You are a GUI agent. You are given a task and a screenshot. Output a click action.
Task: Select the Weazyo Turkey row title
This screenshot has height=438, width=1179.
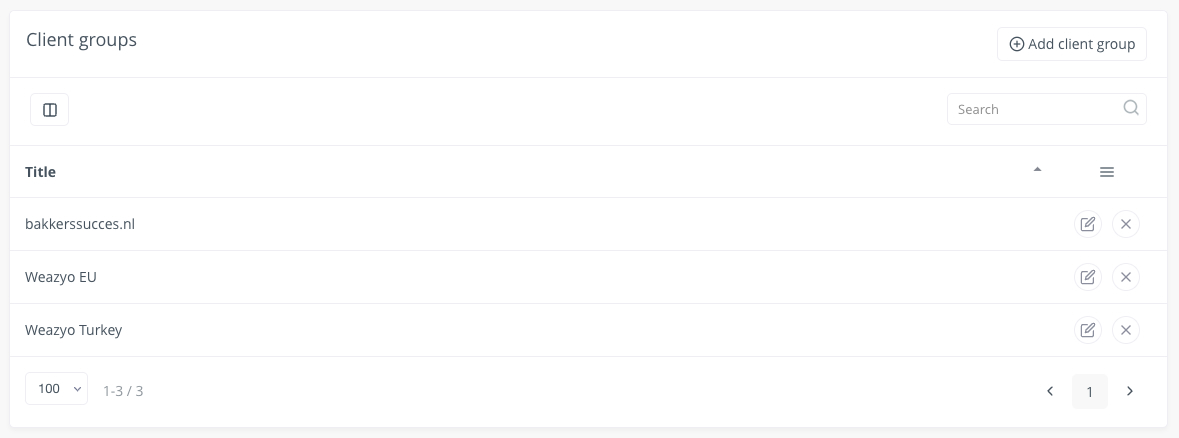(x=74, y=330)
